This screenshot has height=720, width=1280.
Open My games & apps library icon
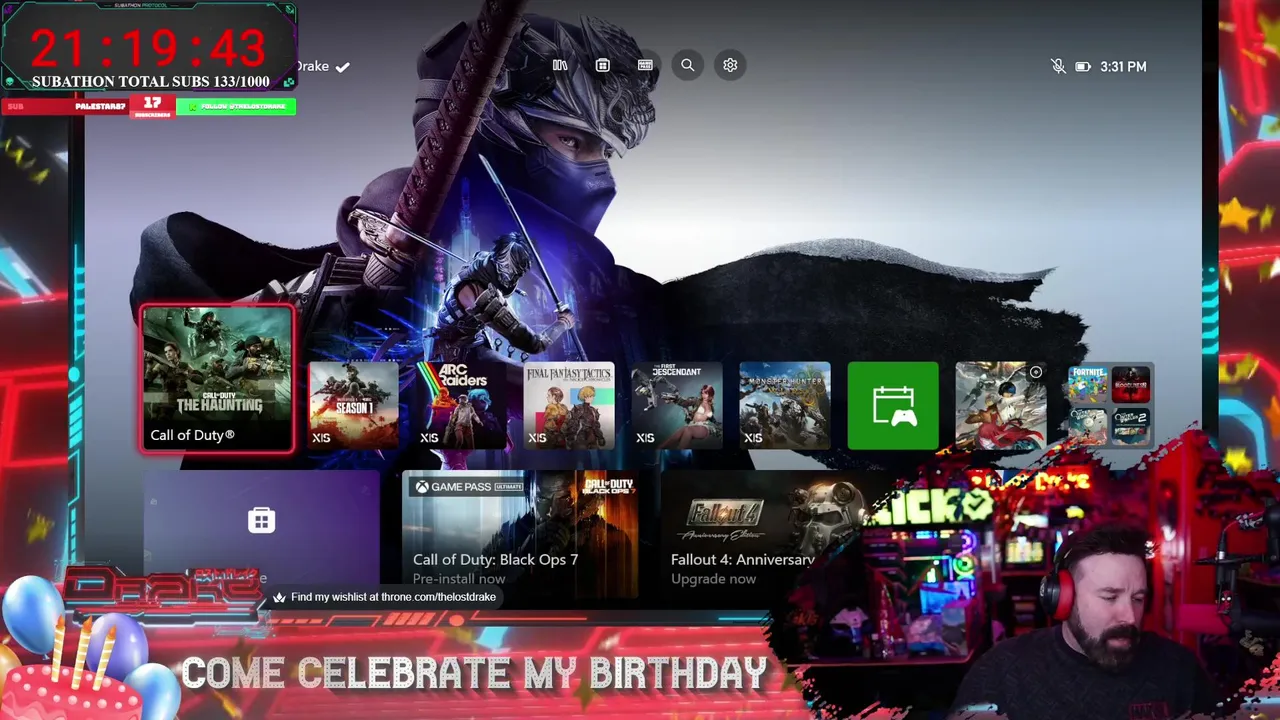[560, 65]
